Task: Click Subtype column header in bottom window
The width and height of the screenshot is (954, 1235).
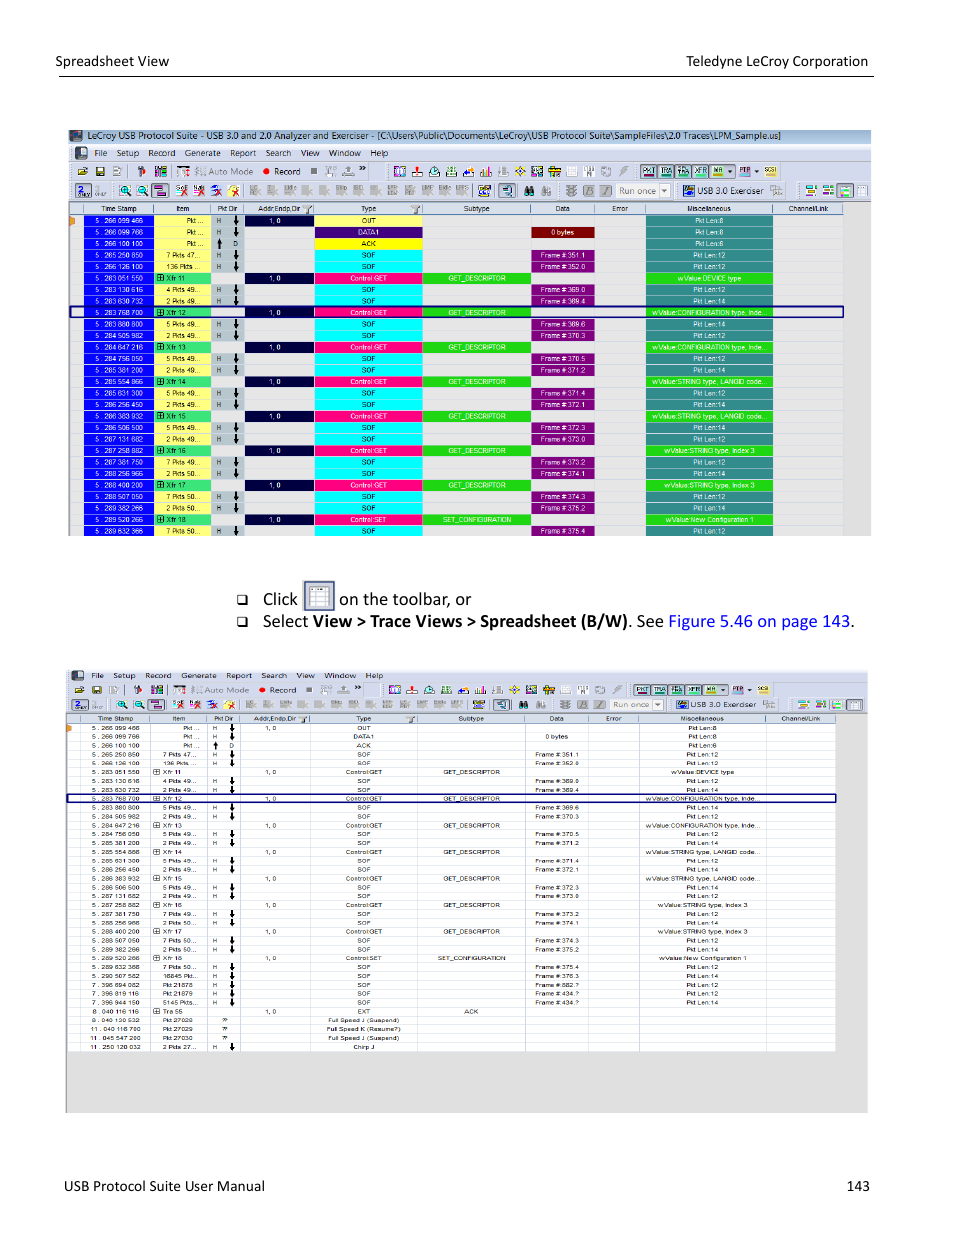Action: [x=471, y=719]
